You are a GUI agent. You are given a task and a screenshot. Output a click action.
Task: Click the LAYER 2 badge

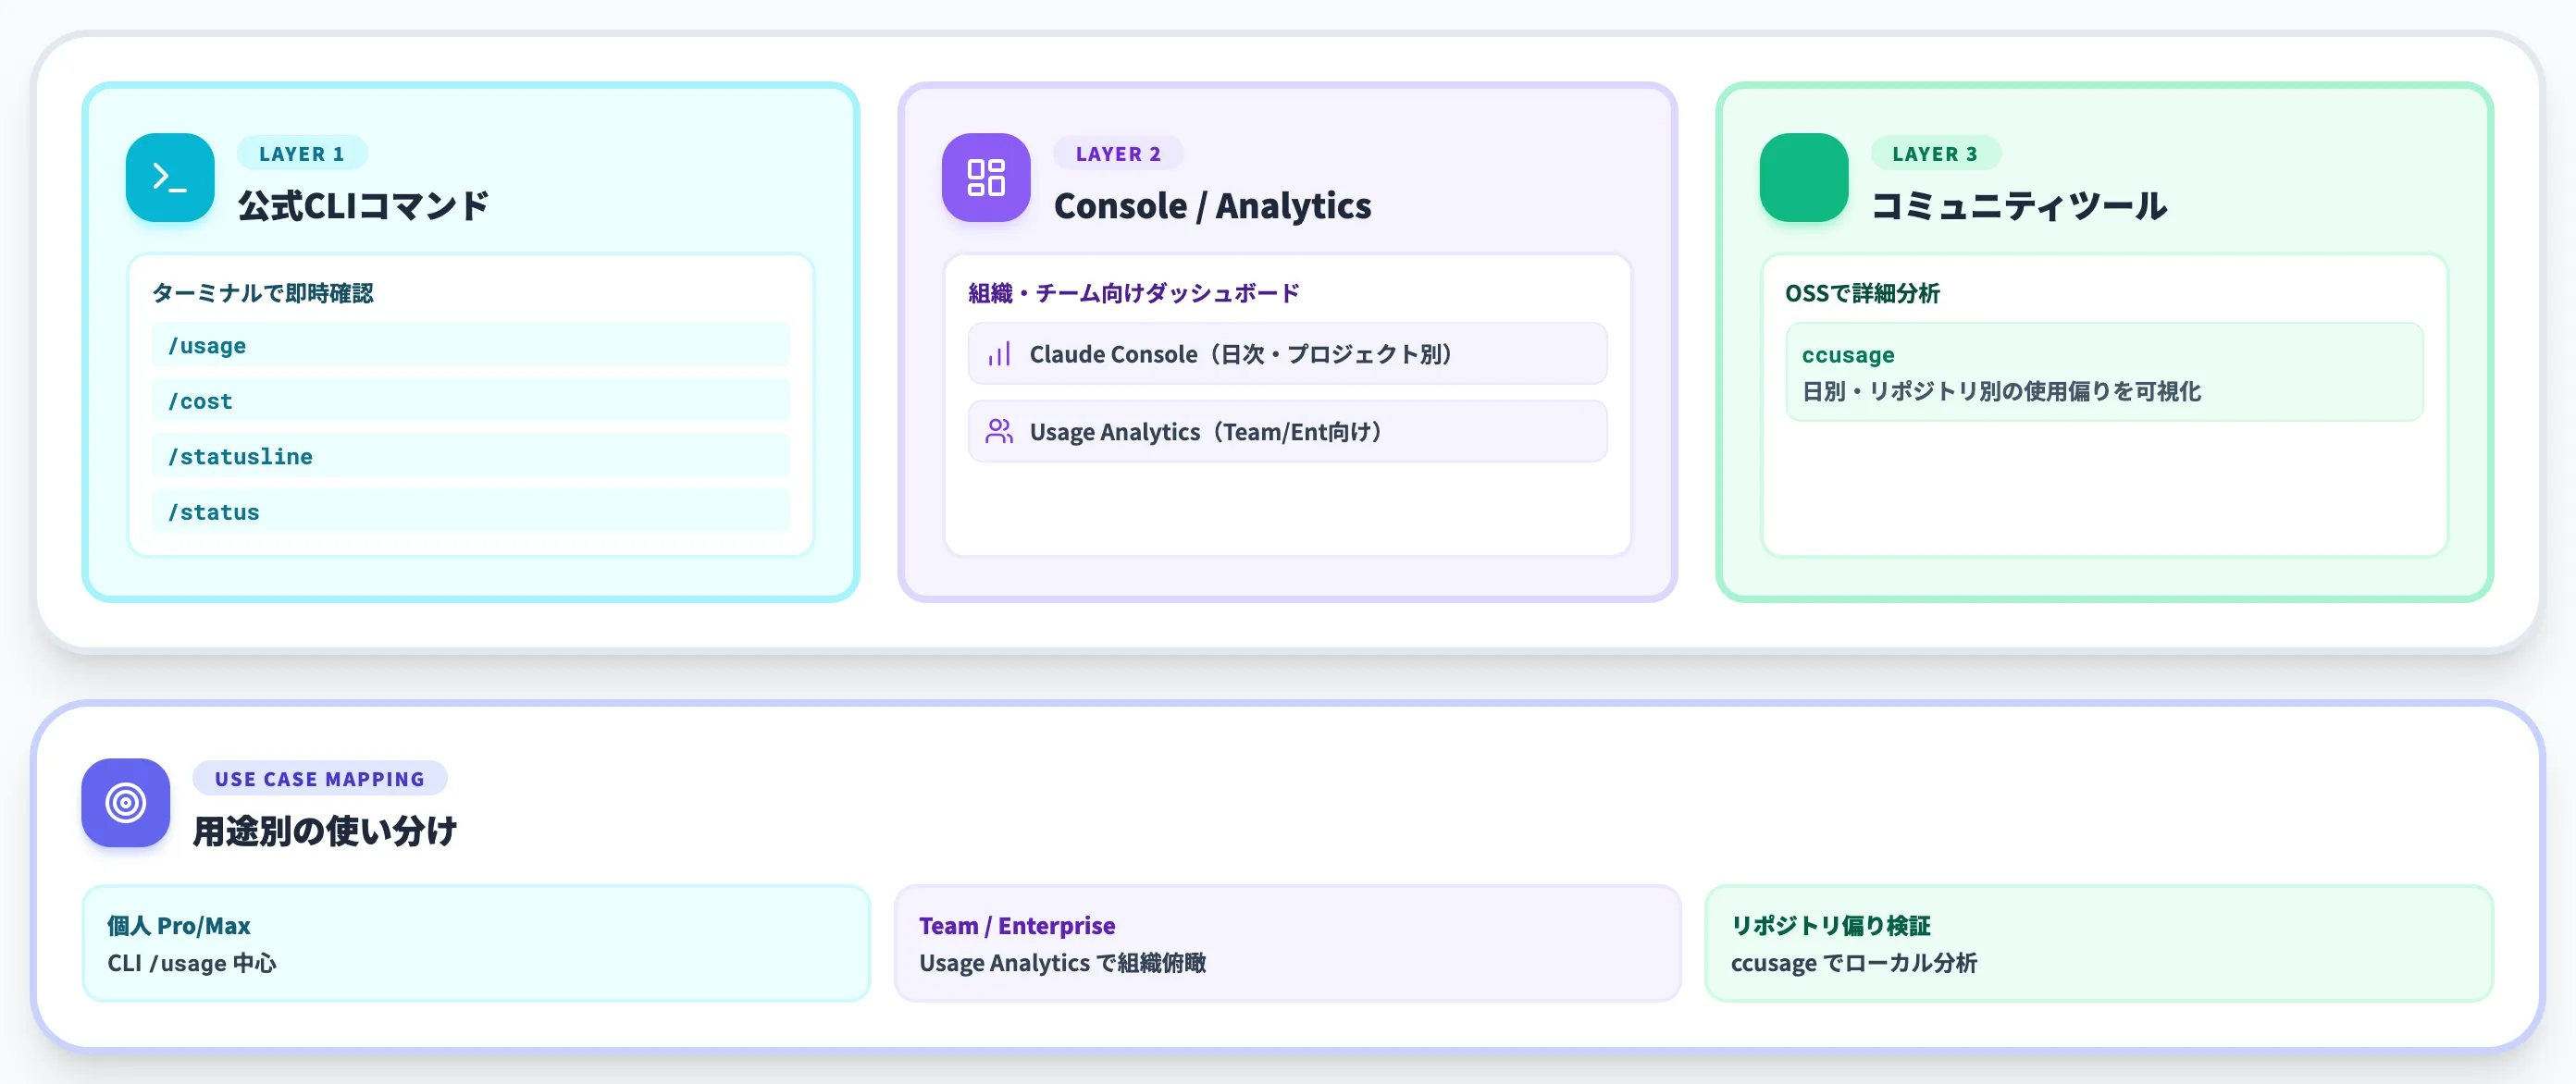click(x=1118, y=153)
